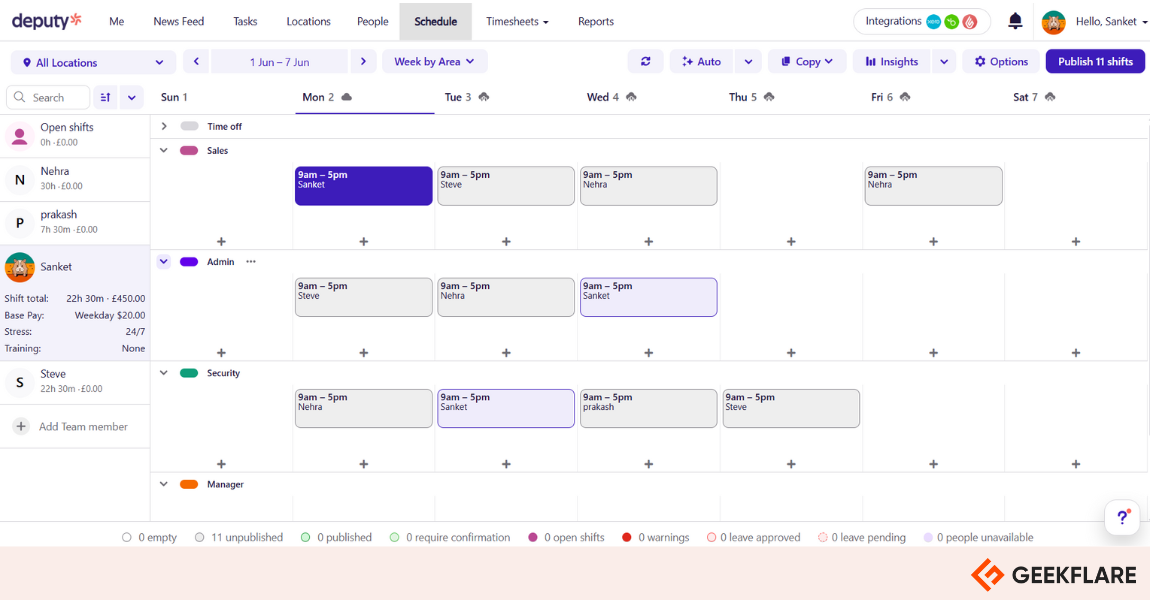
Task: Collapse the Admin area row
Action: pos(163,261)
